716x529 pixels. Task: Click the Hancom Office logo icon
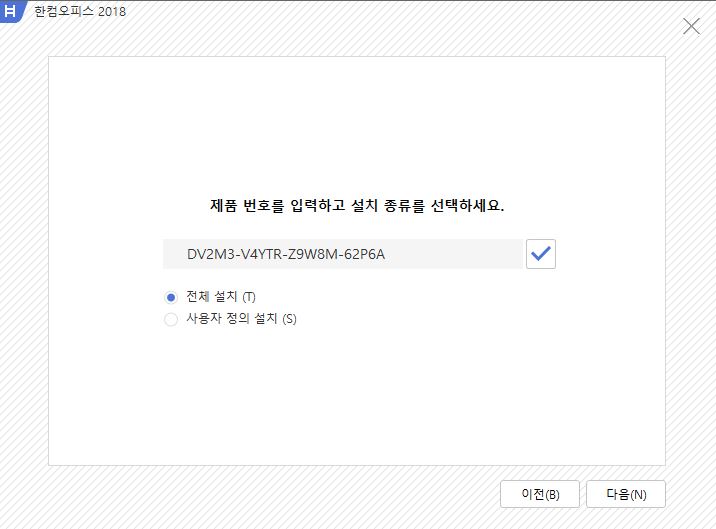point(12,11)
